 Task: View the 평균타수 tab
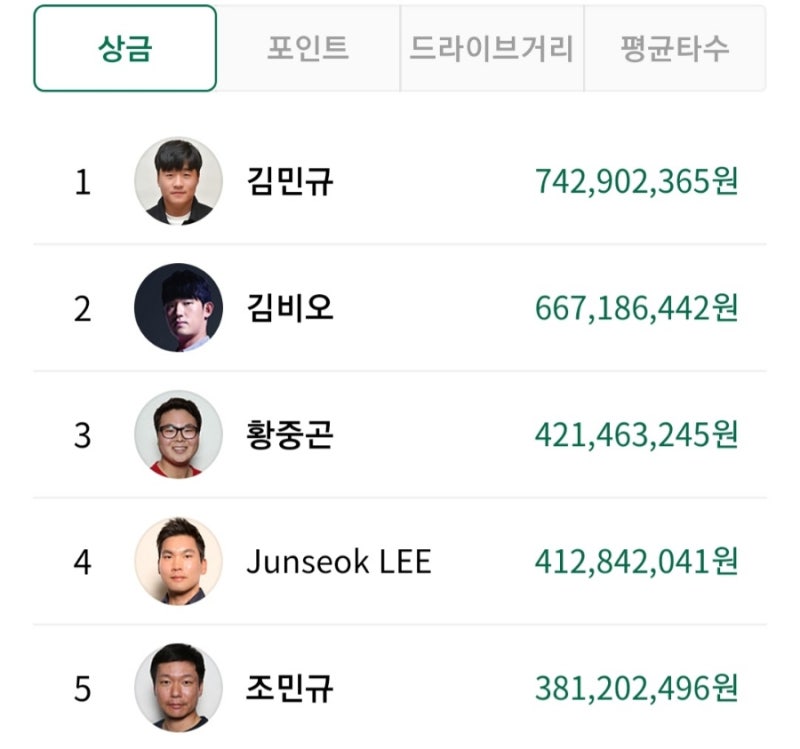(x=672, y=44)
